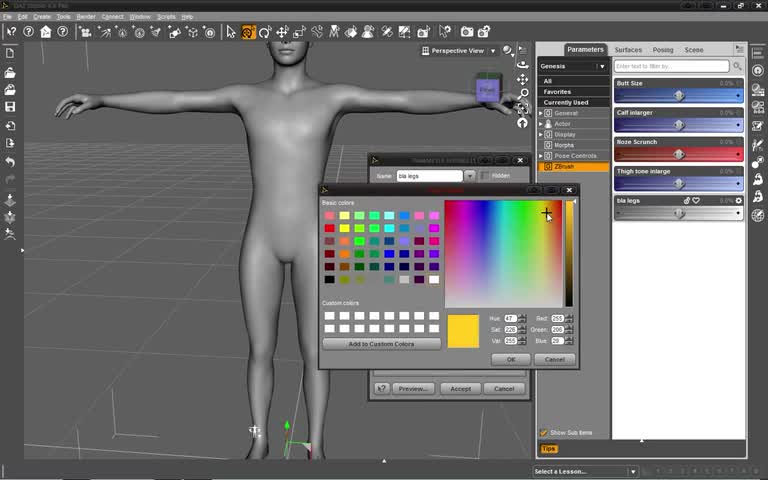This screenshot has height=480, width=768.
Task: Toggle the Hidden checkbox in the dialog
Action: [485, 176]
